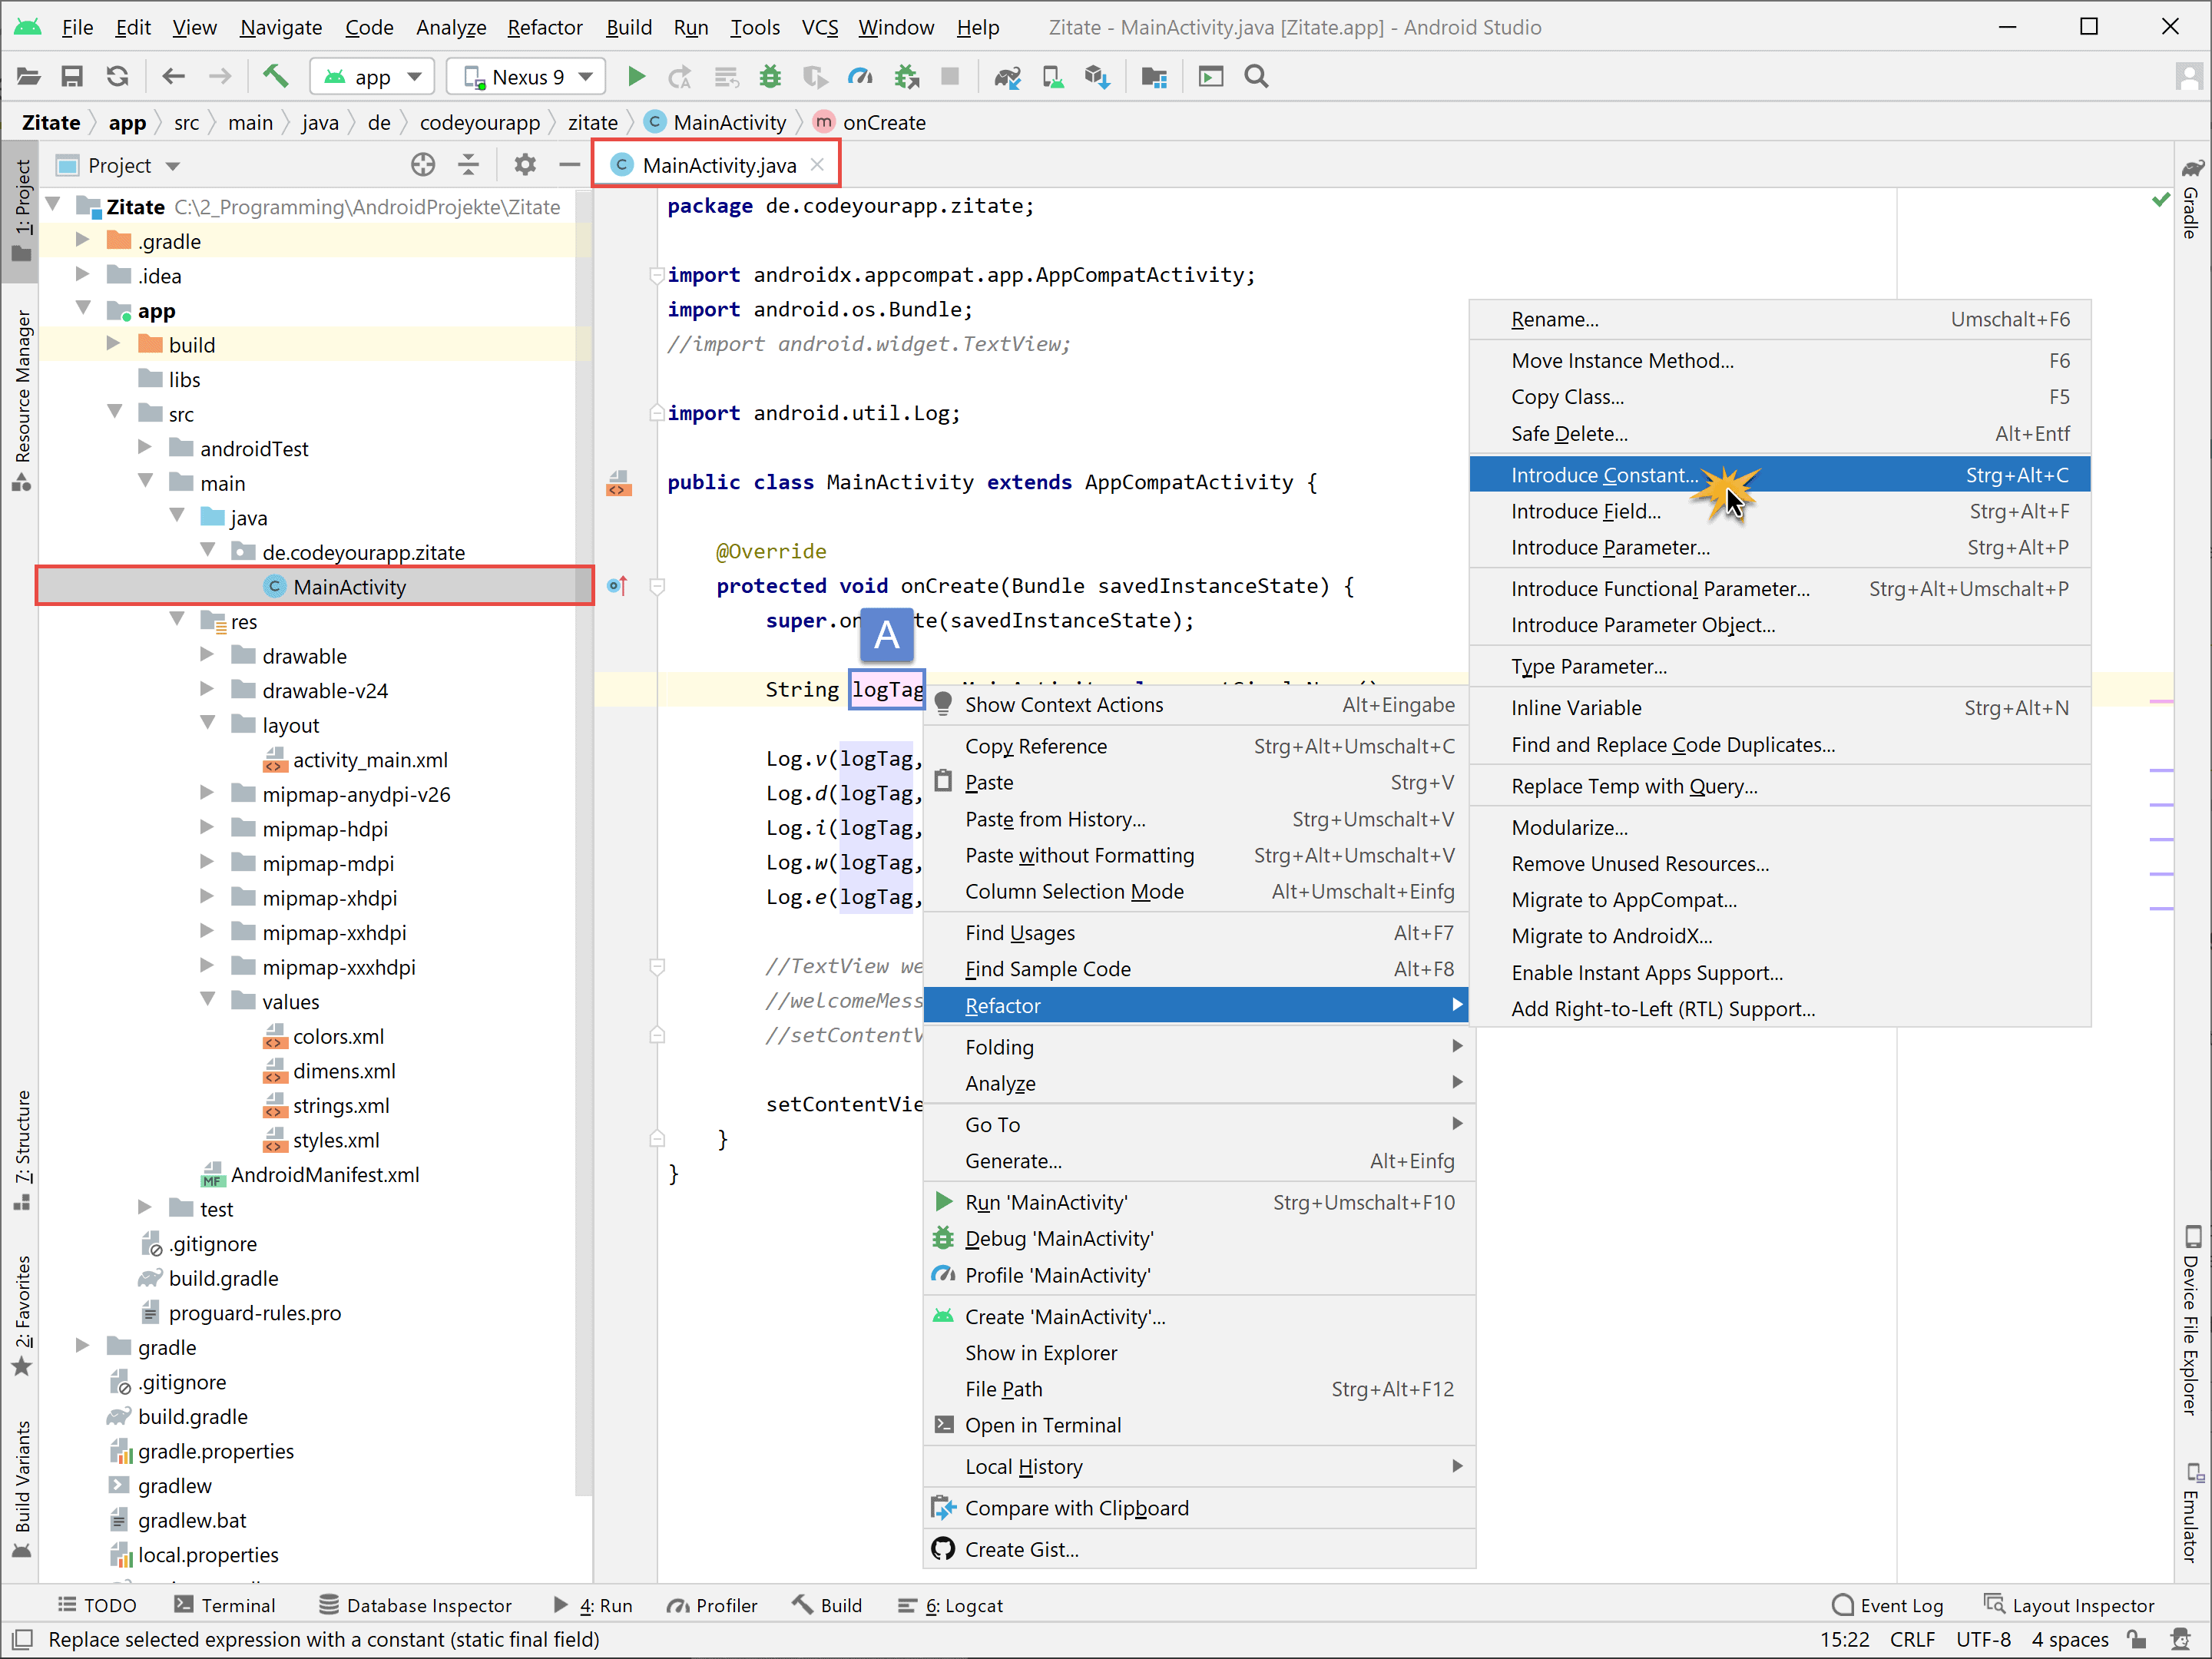Open the app run configuration dropdown

pyautogui.click(x=372, y=77)
